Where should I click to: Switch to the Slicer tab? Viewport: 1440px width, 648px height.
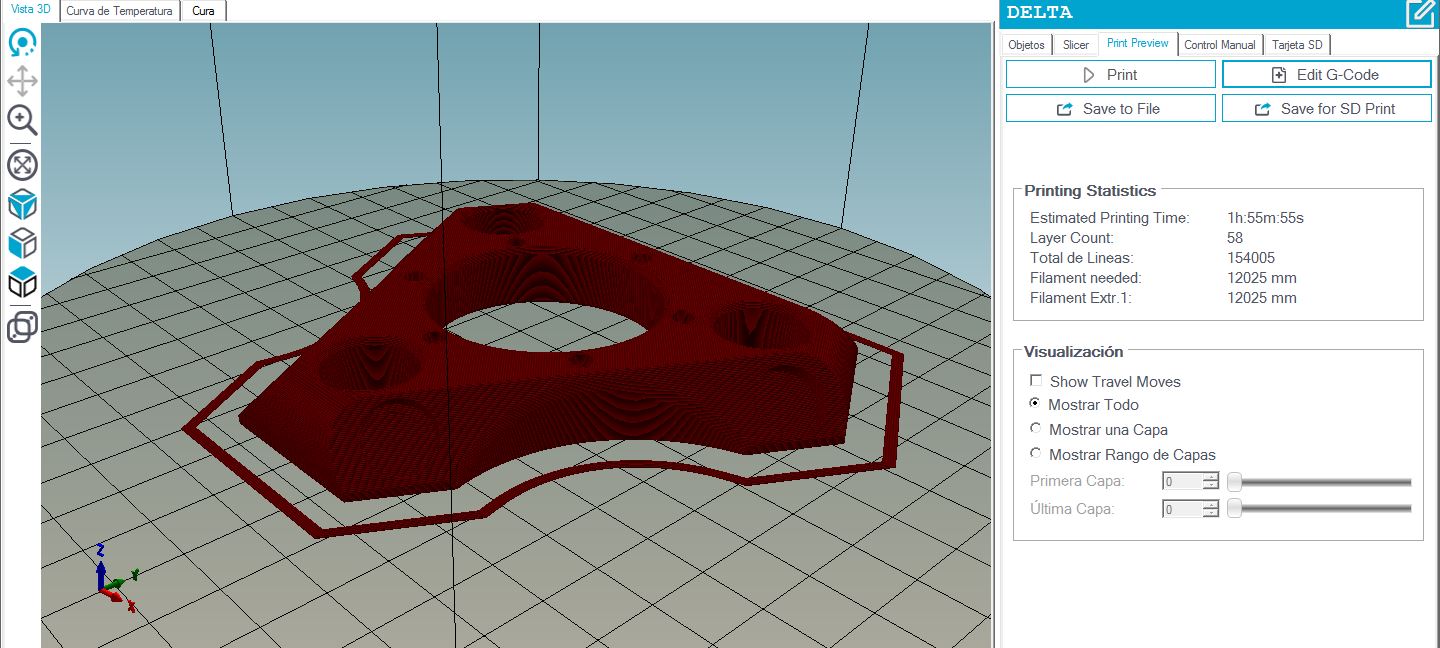(1075, 45)
